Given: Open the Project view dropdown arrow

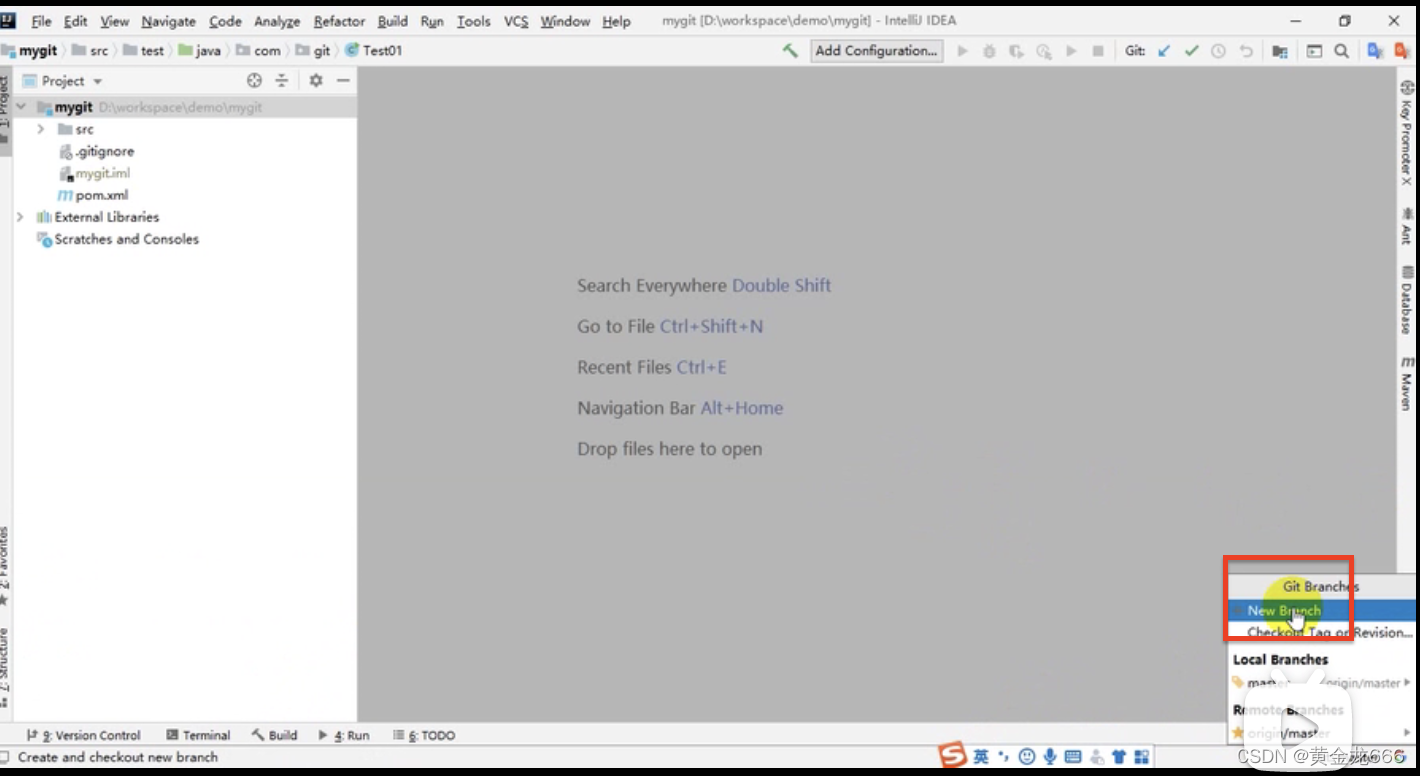Looking at the screenshot, I should pyautogui.click(x=97, y=81).
